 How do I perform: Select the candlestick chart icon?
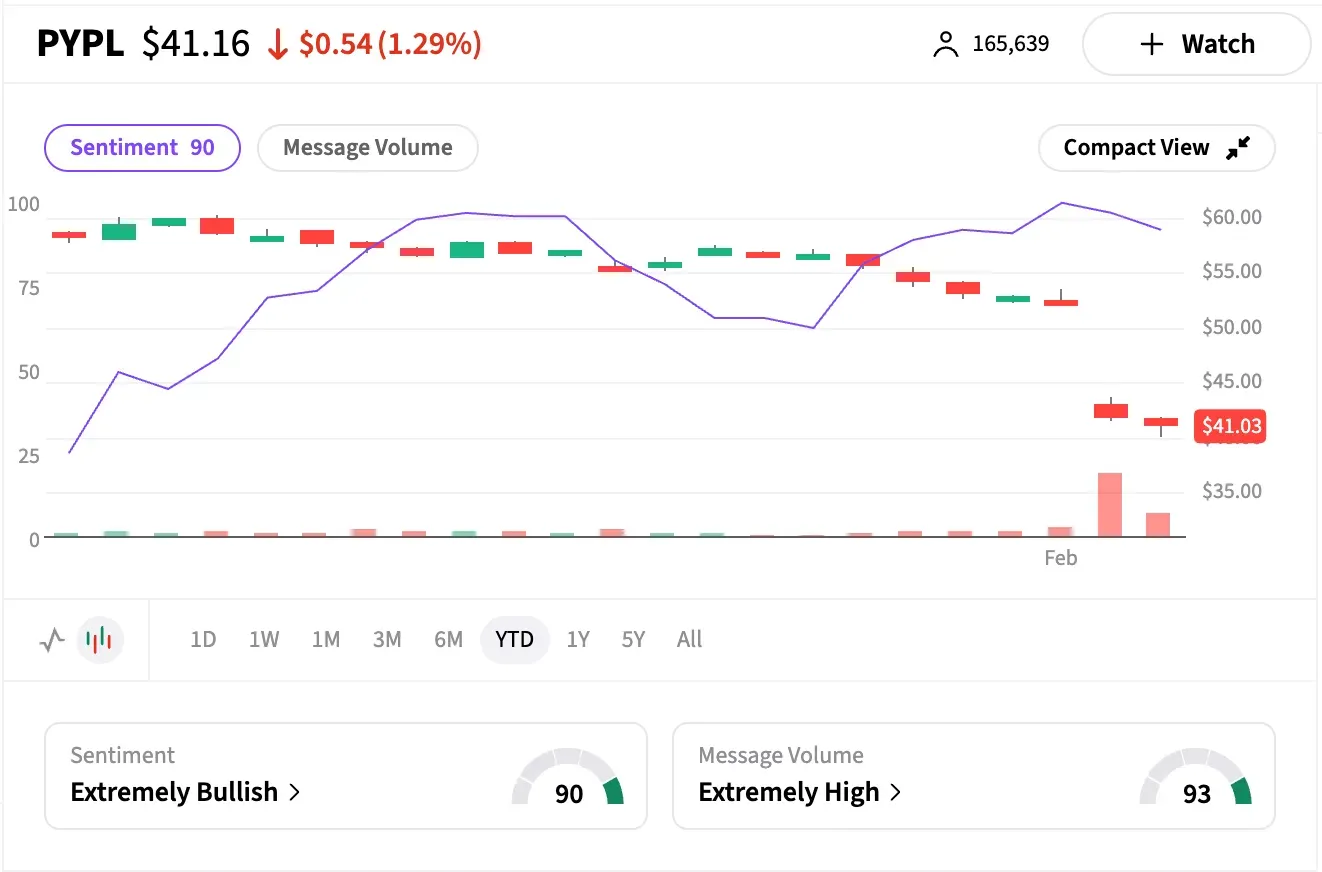pos(100,640)
